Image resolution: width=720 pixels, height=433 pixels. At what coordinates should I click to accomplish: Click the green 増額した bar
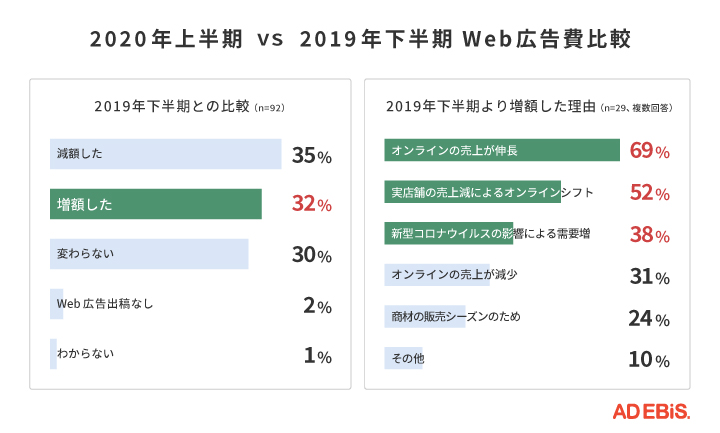click(155, 204)
